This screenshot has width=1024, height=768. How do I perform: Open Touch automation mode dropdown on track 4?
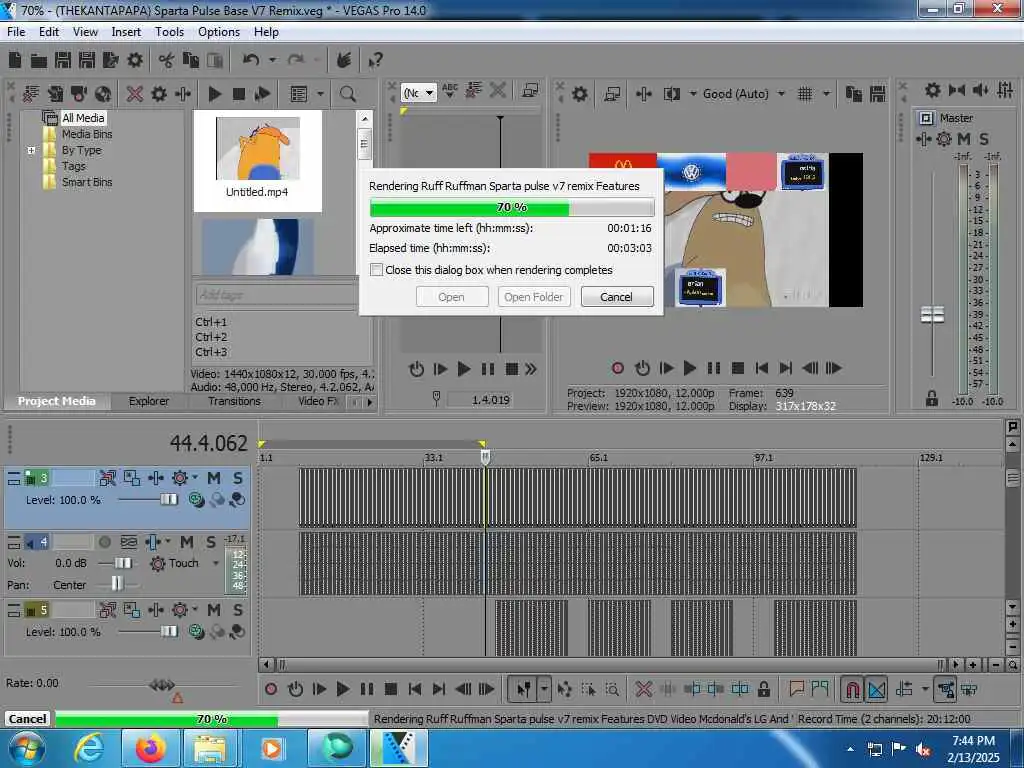point(216,563)
